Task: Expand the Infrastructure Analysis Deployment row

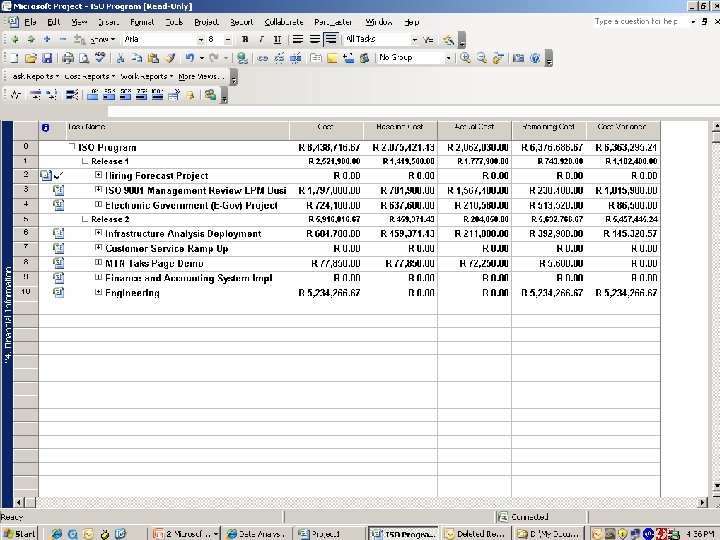Action: (x=98, y=233)
